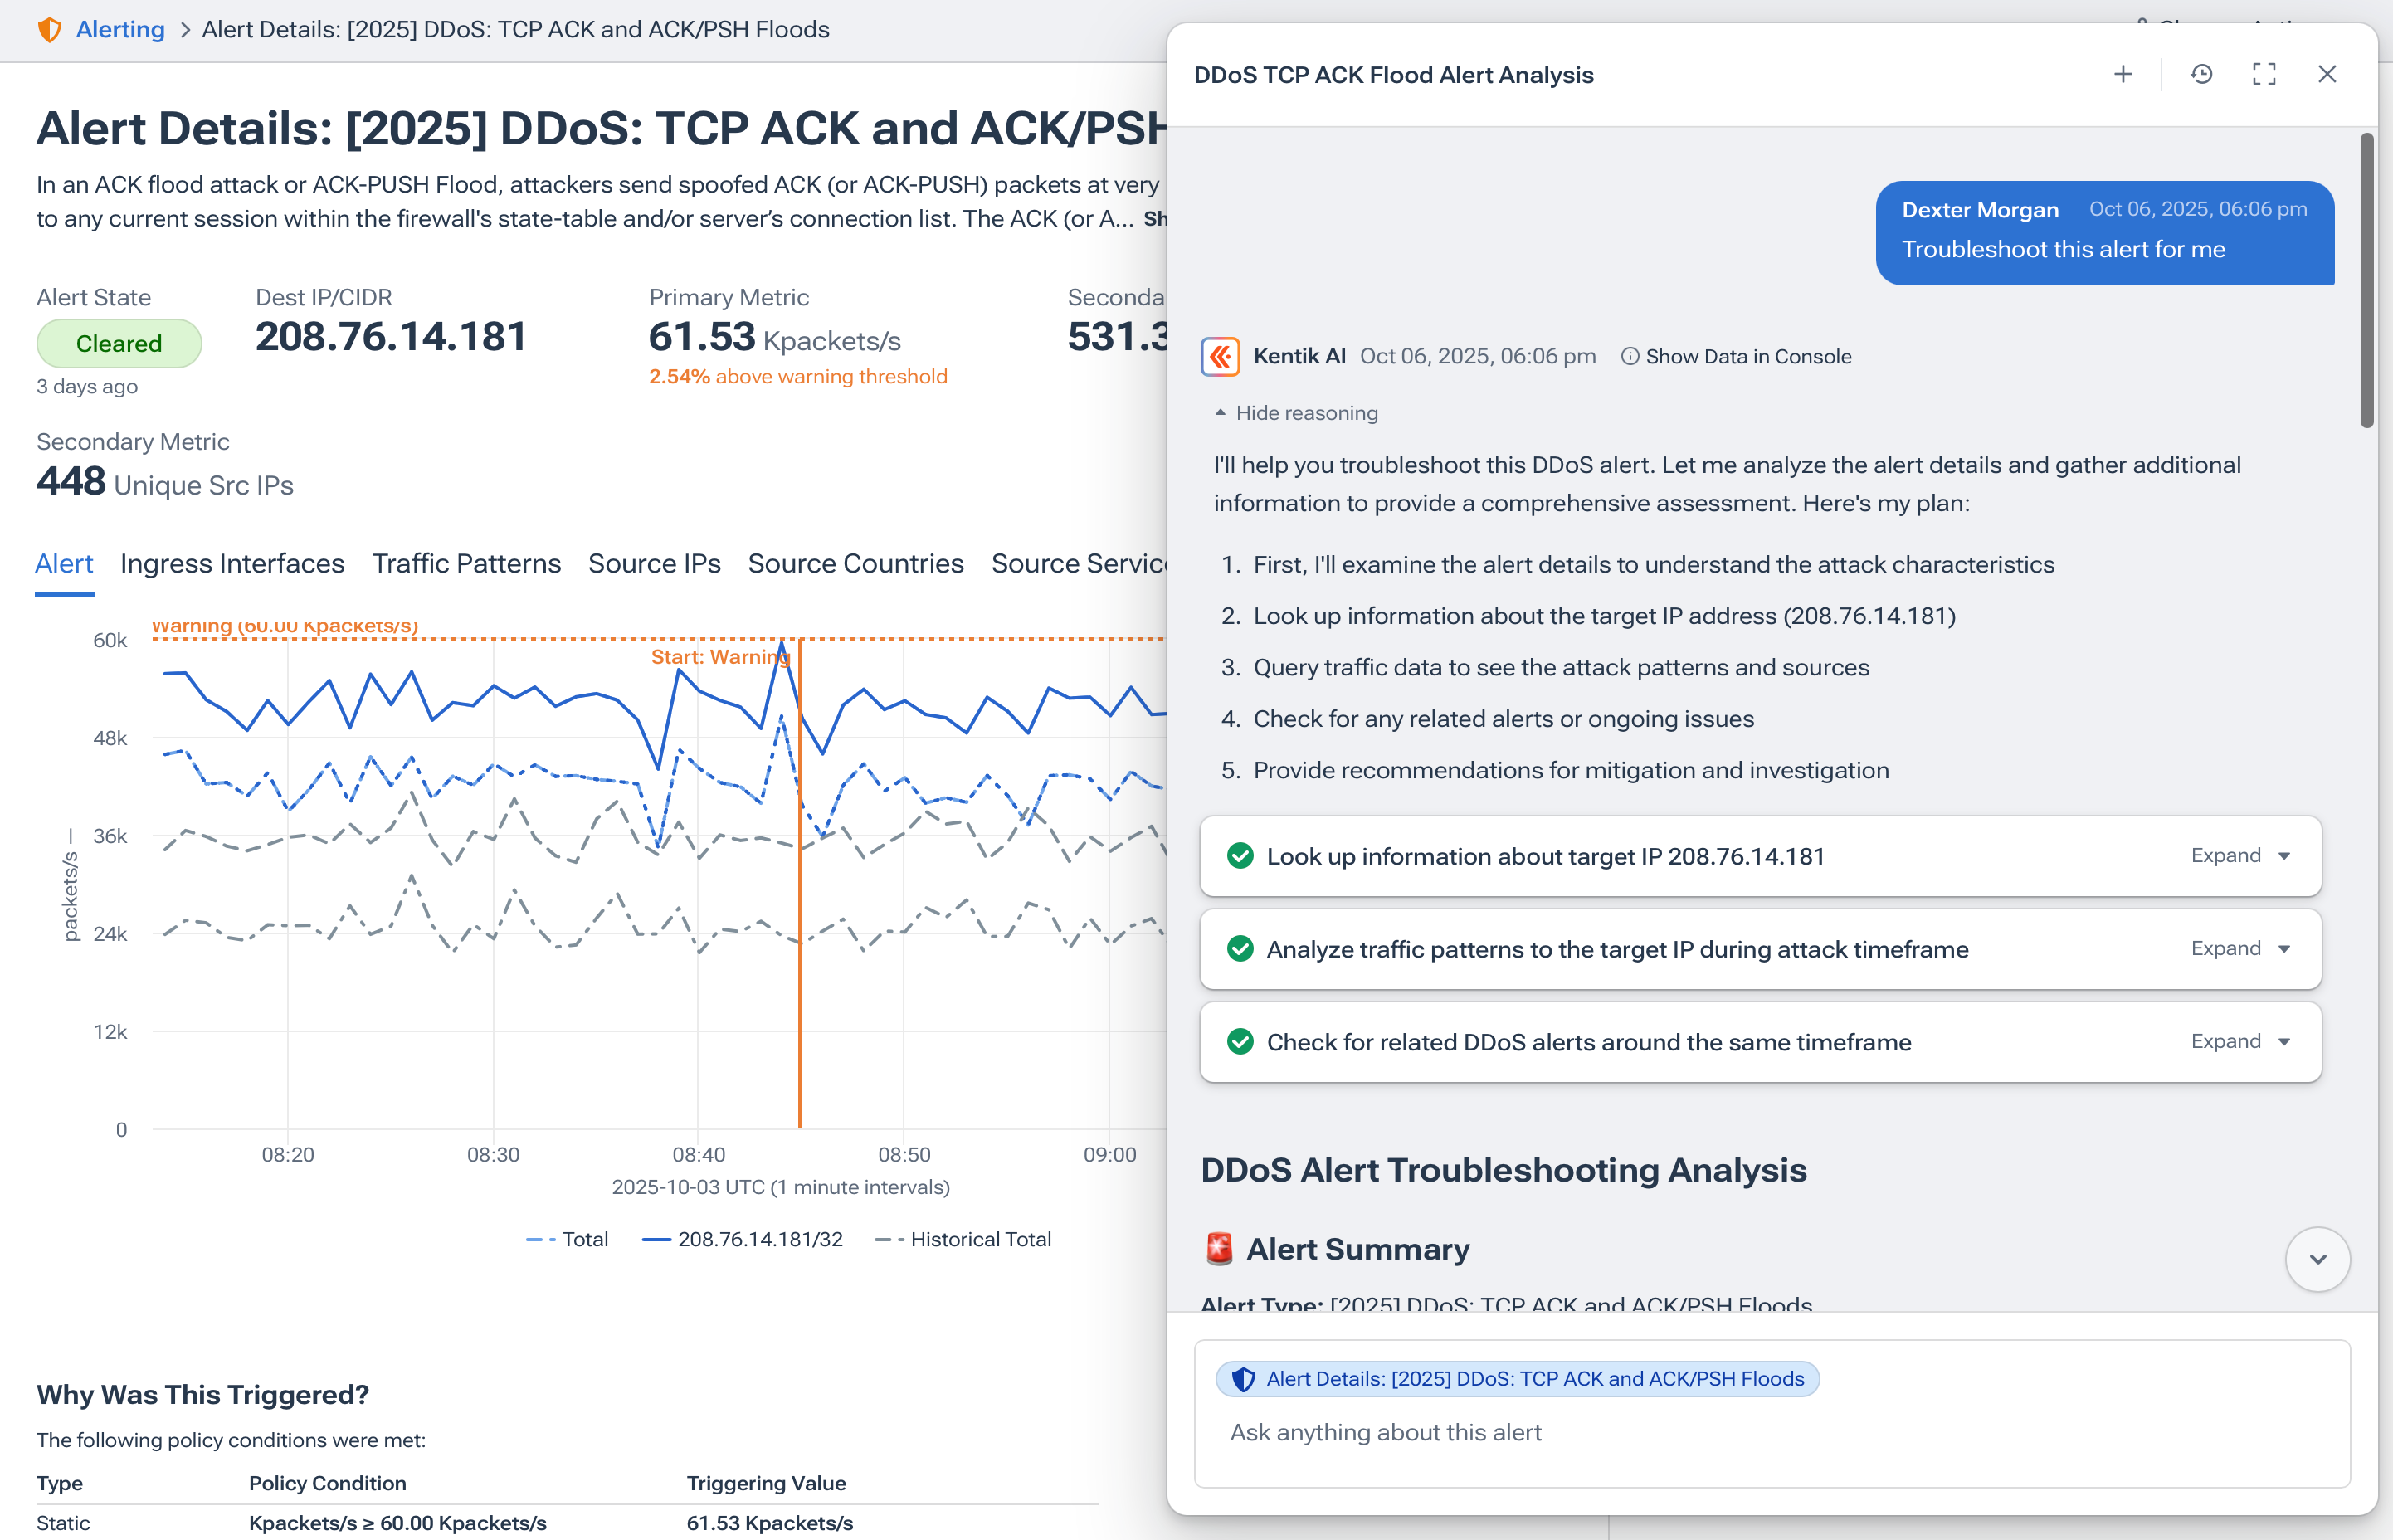The width and height of the screenshot is (2393, 1540).
Task: Click the Alerting shield icon in breadcrumb
Action: click(49, 30)
